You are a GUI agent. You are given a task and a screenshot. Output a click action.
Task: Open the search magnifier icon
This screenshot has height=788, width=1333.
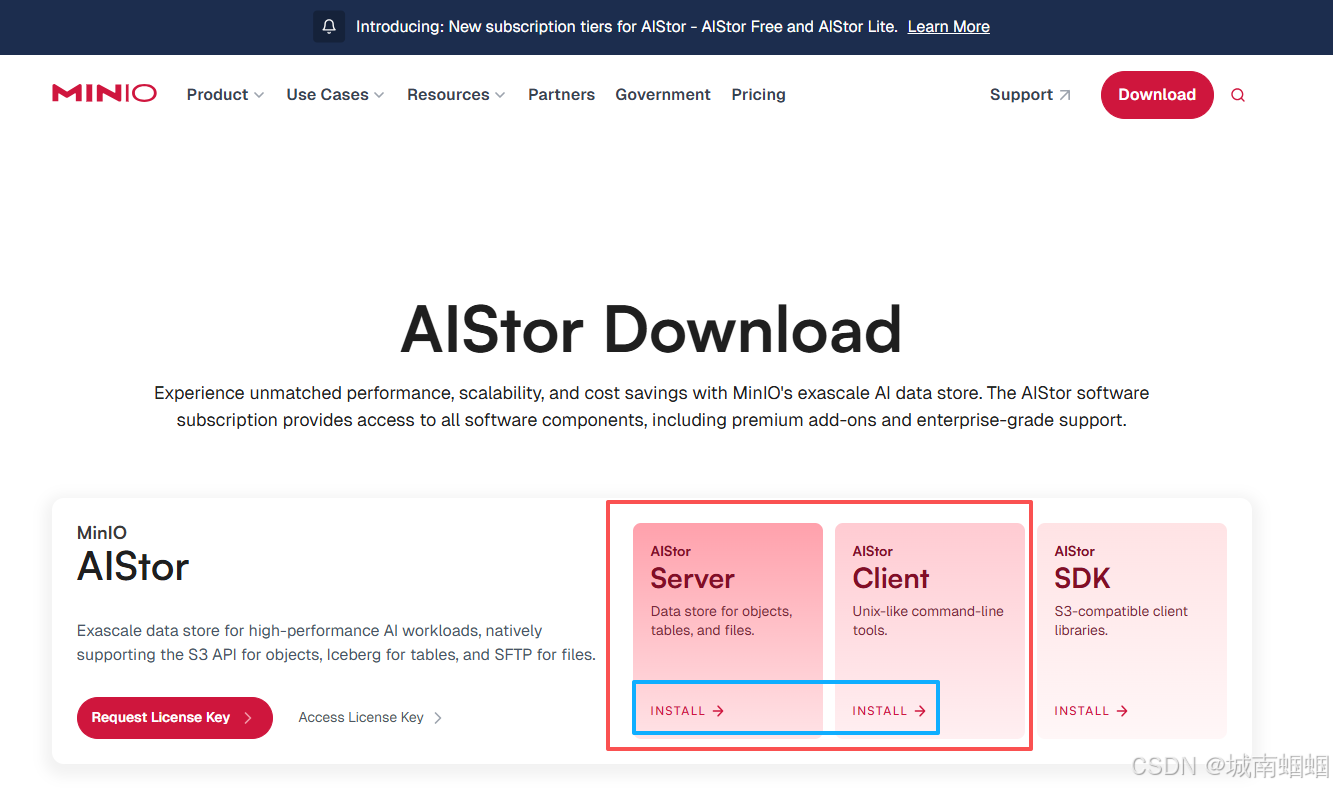click(x=1238, y=95)
